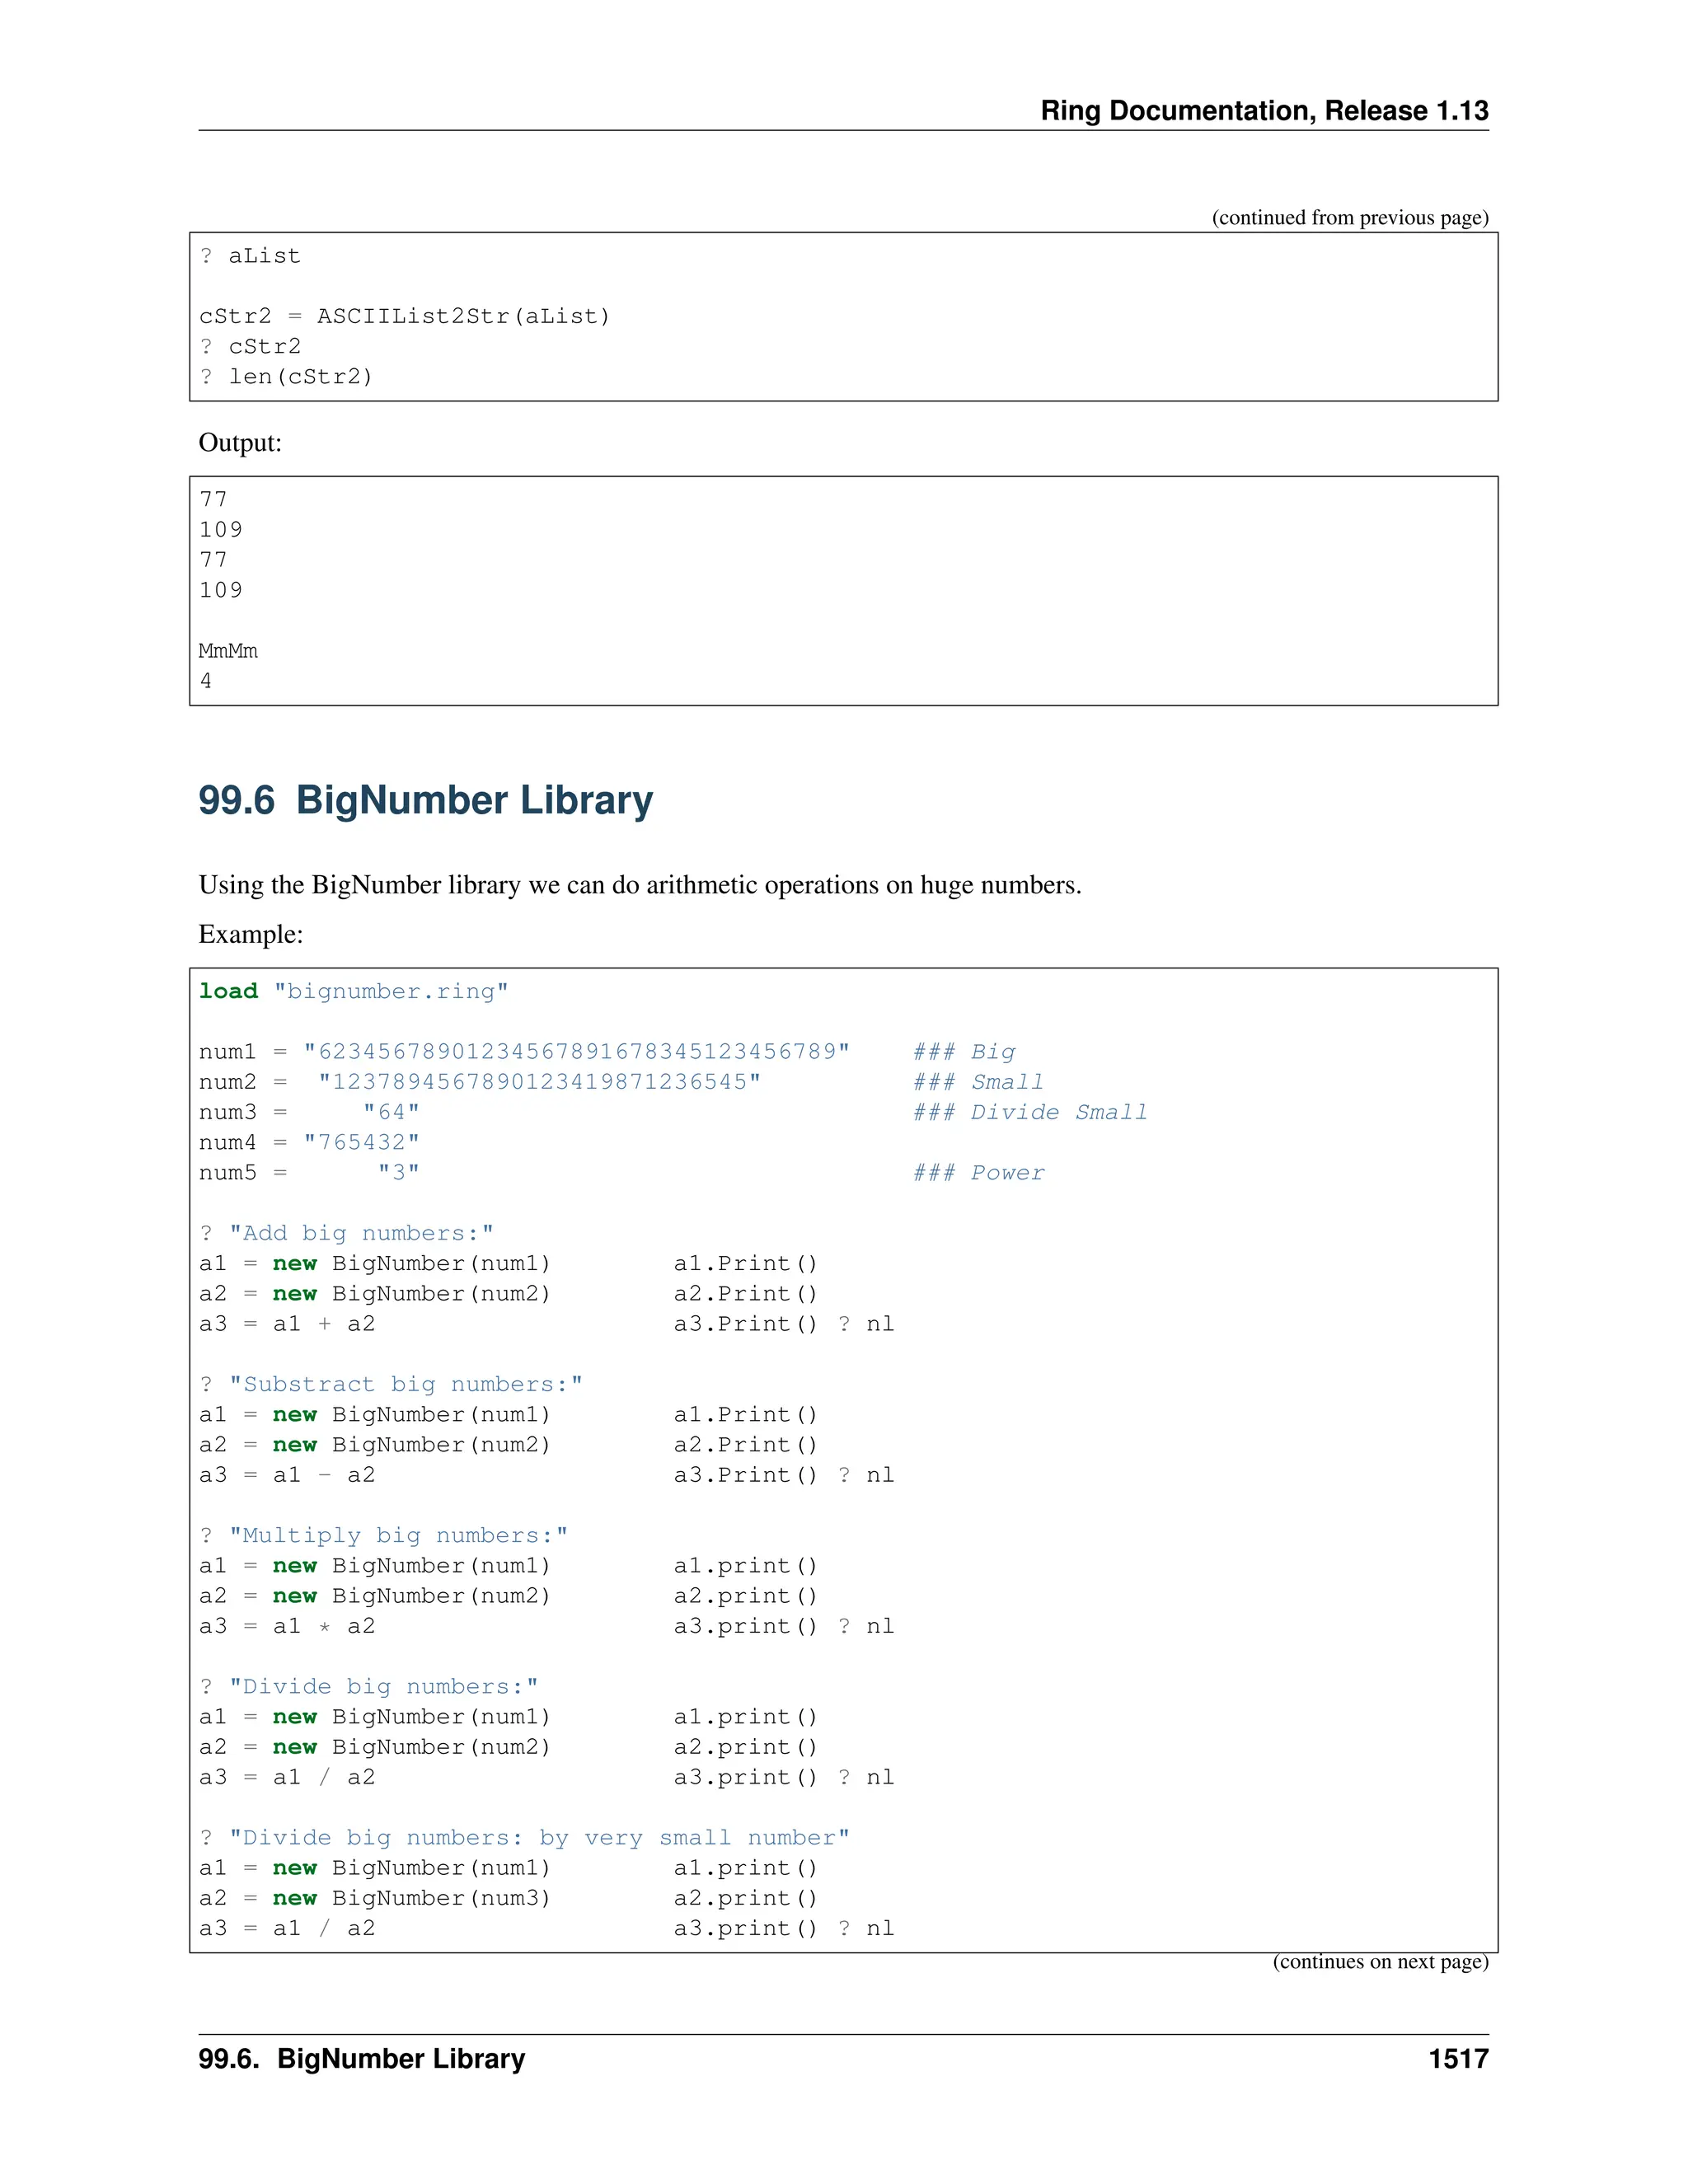Click the 'Example:' label
Viewport: 1688px width, 2184px height.
(251, 935)
